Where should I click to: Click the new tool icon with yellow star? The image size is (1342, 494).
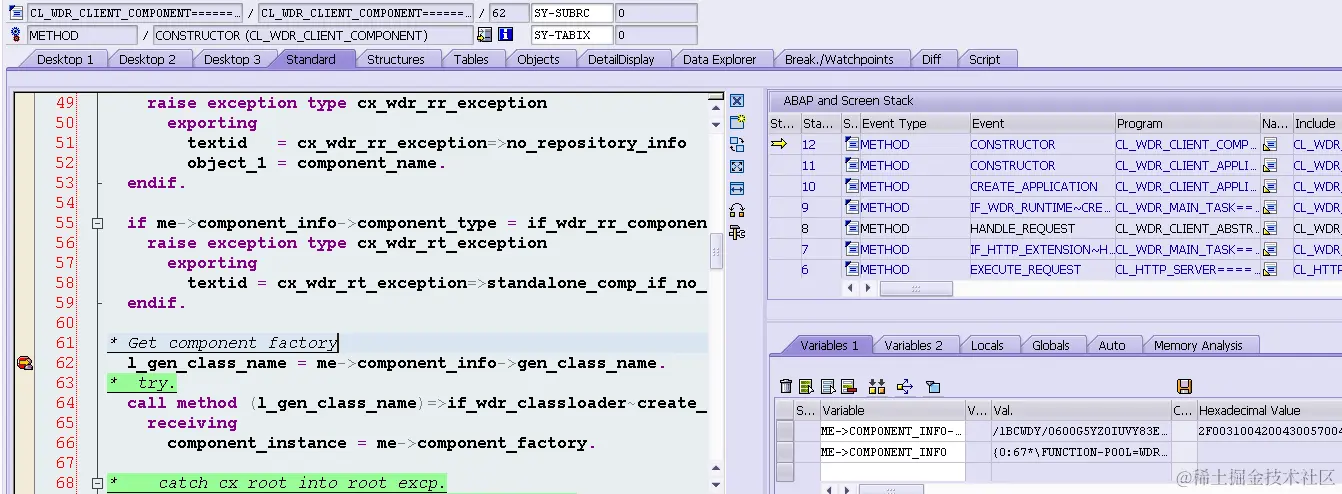pyautogui.click(x=737, y=122)
